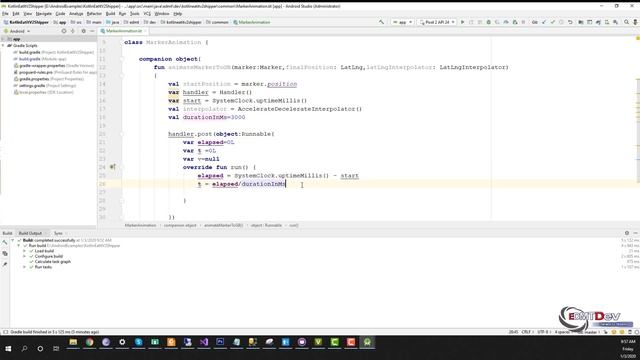This screenshot has width=640, height=360.
Task: Expand the Load build node
Action: 24,251
